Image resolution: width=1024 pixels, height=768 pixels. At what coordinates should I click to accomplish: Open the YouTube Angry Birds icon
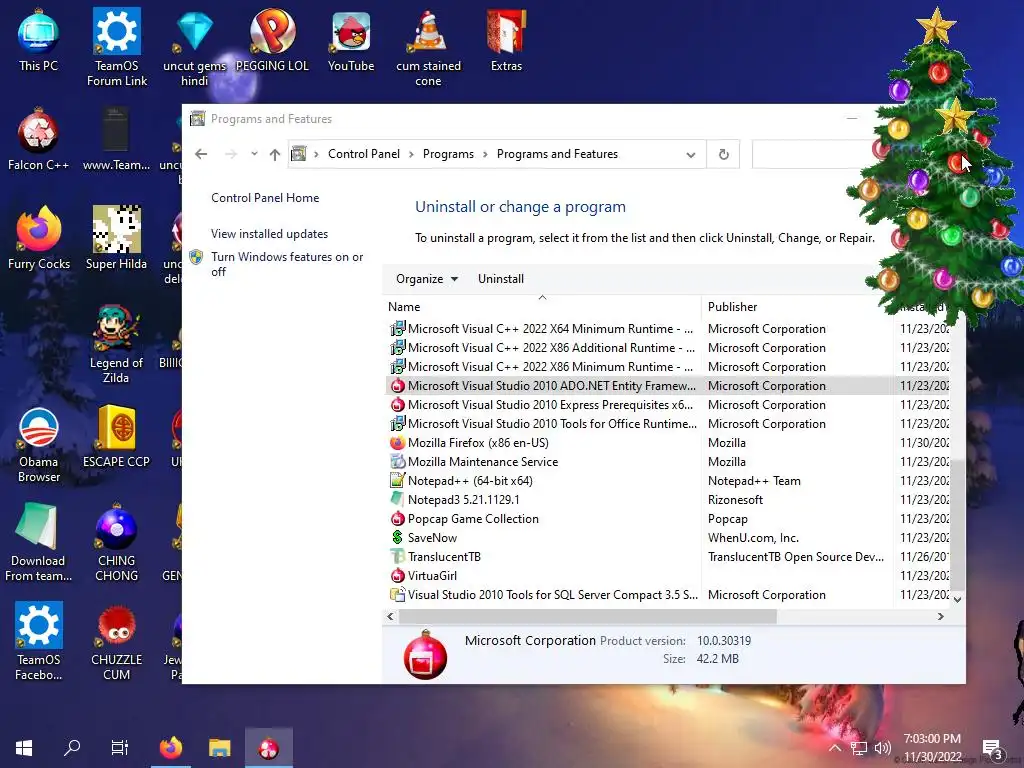coord(351,40)
